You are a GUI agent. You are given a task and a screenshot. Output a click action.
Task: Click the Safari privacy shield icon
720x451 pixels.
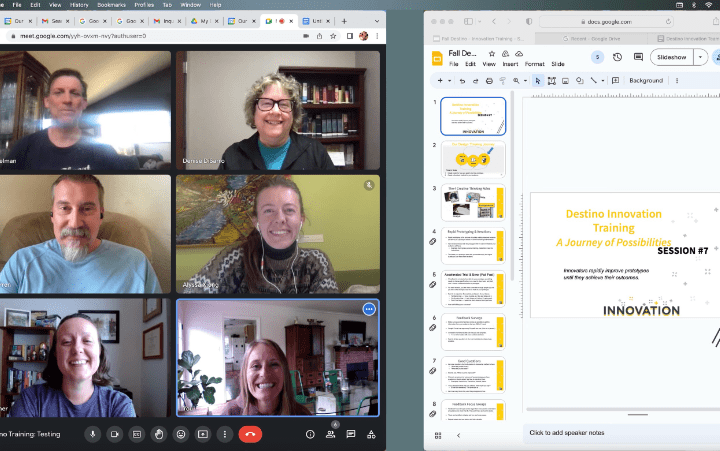pyautogui.click(x=529, y=22)
